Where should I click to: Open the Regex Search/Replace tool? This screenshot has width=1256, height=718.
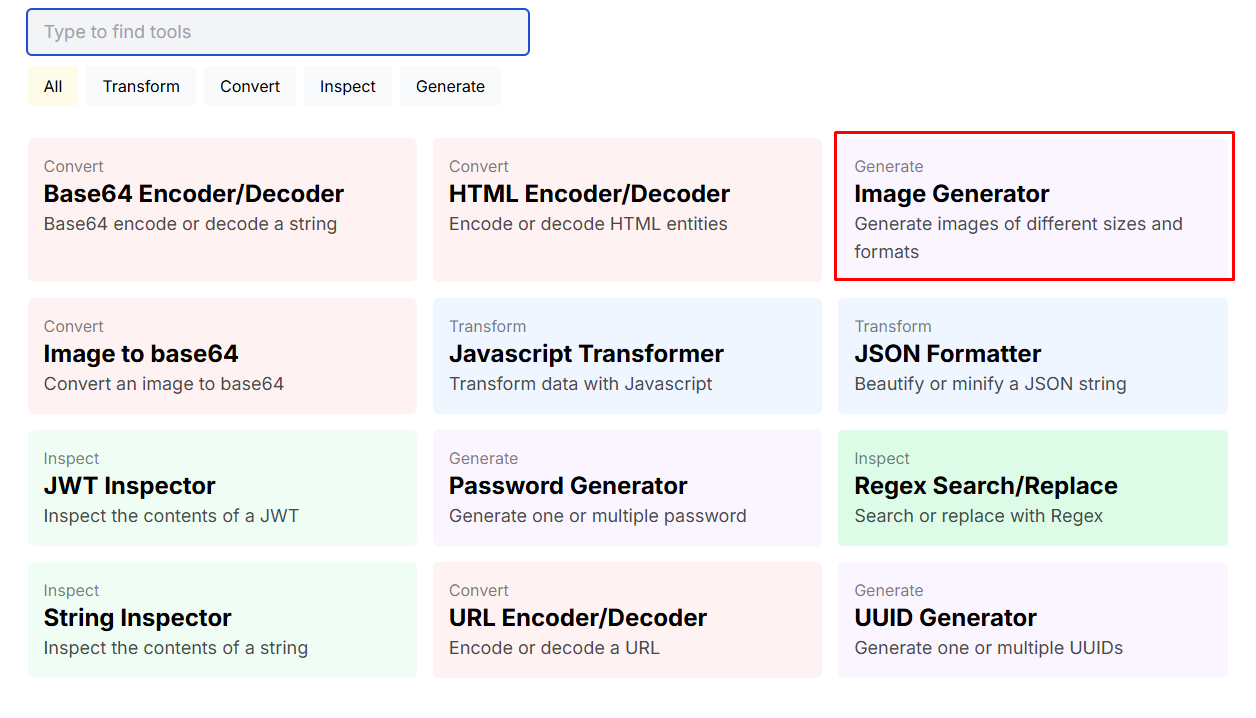[x=1034, y=488]
